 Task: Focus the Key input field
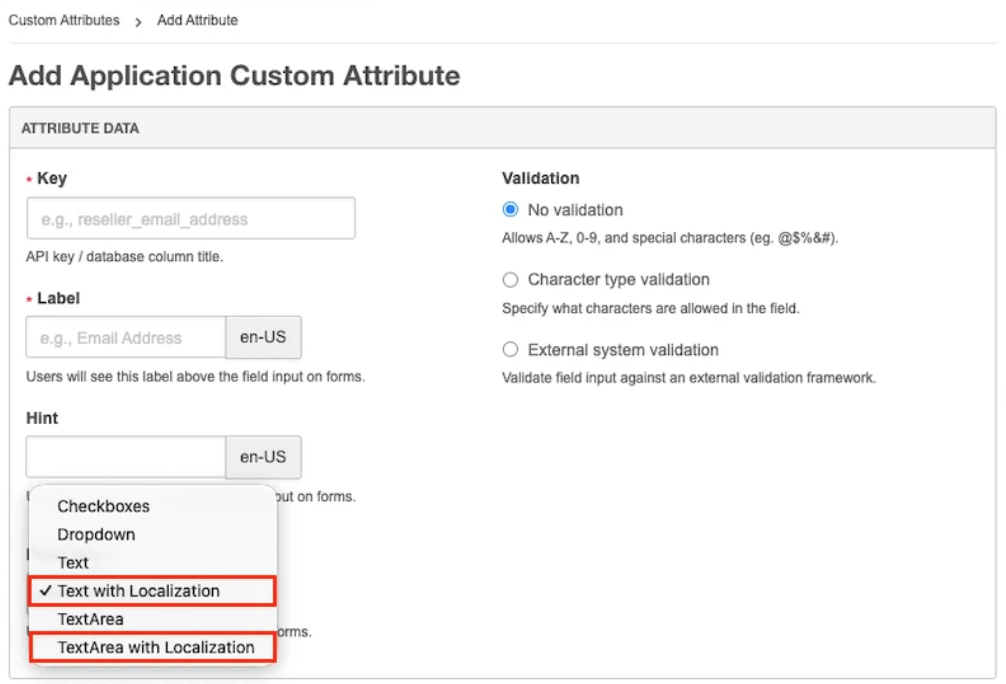[190, 218]
